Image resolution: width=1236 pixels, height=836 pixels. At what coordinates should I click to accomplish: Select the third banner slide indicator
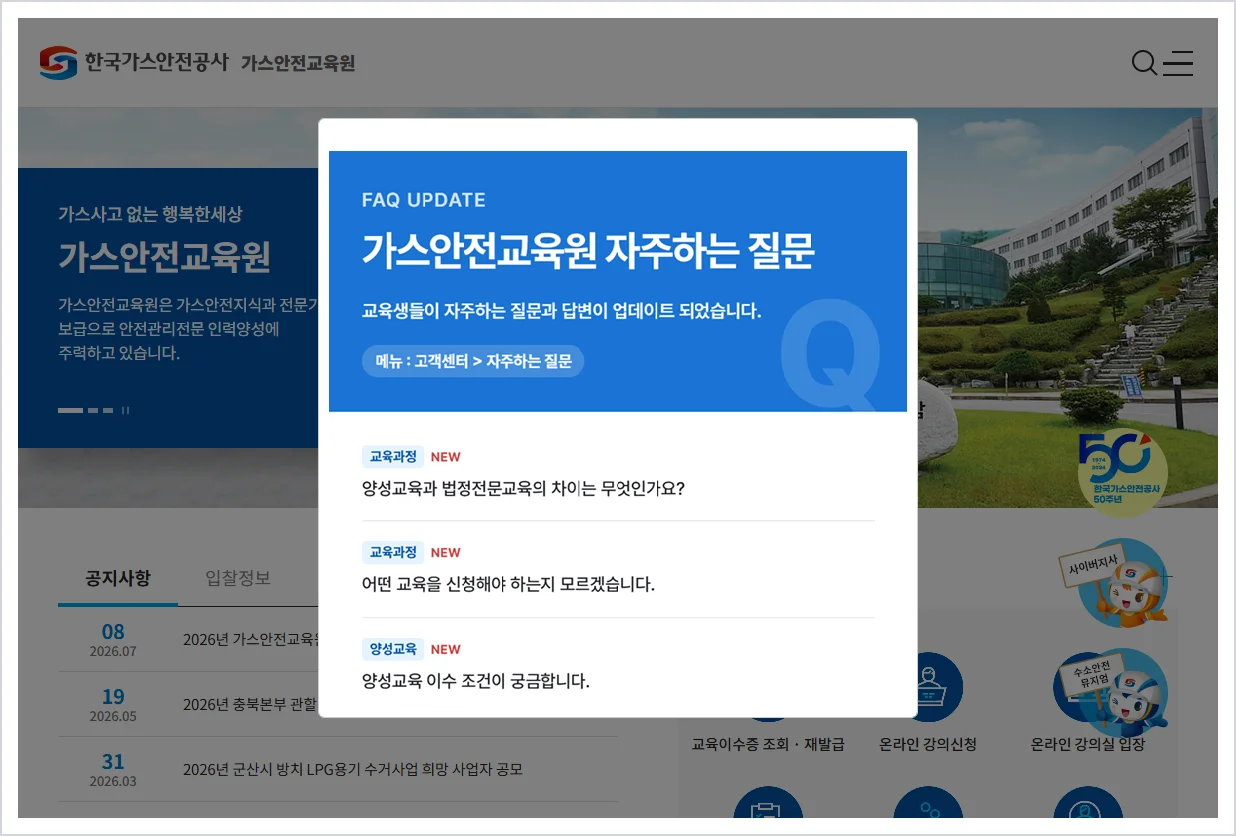107,410
